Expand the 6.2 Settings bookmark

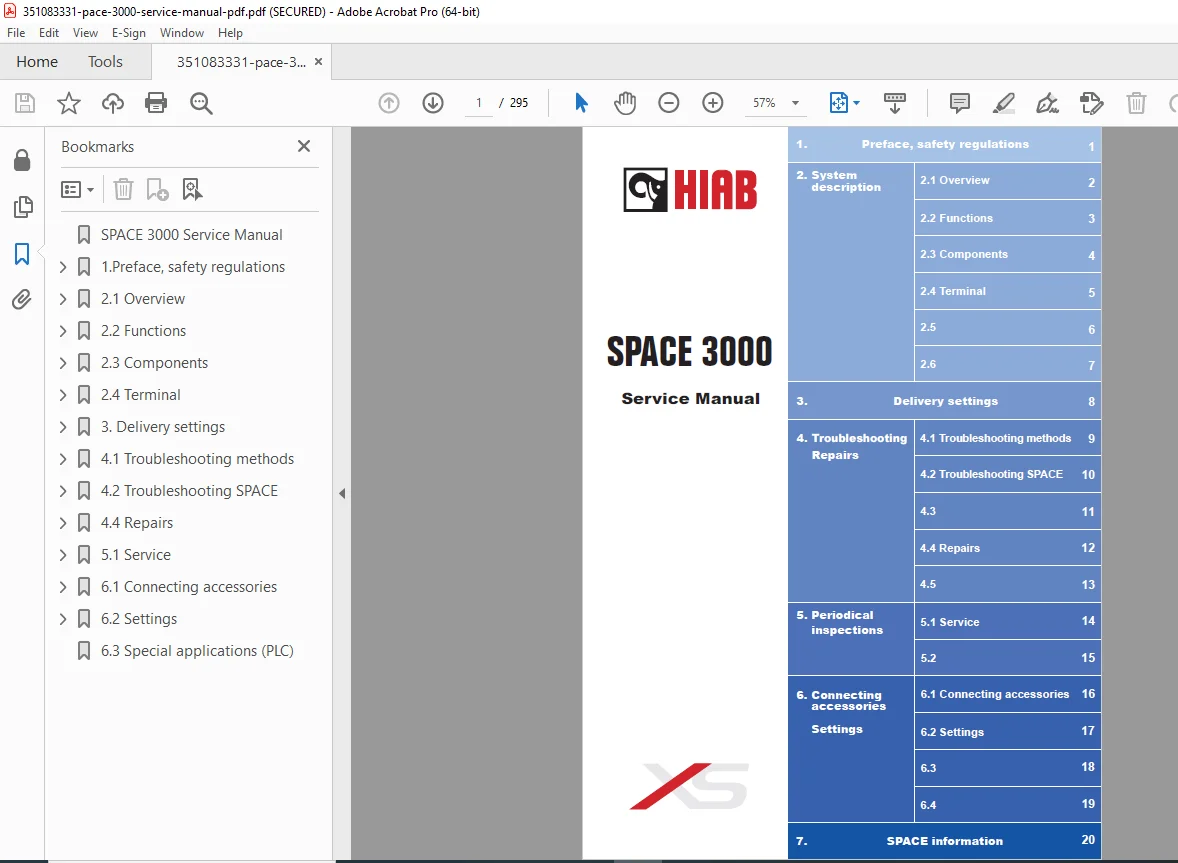63,619
